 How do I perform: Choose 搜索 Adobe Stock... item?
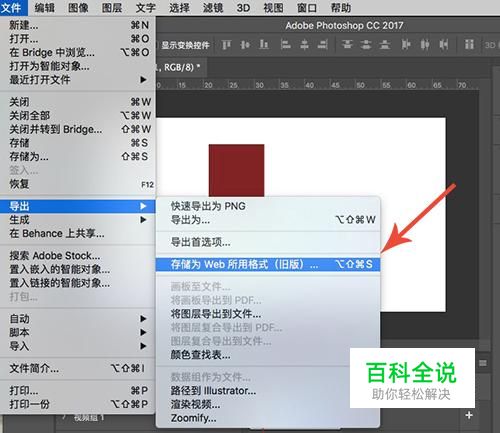(x=78, y=256)
